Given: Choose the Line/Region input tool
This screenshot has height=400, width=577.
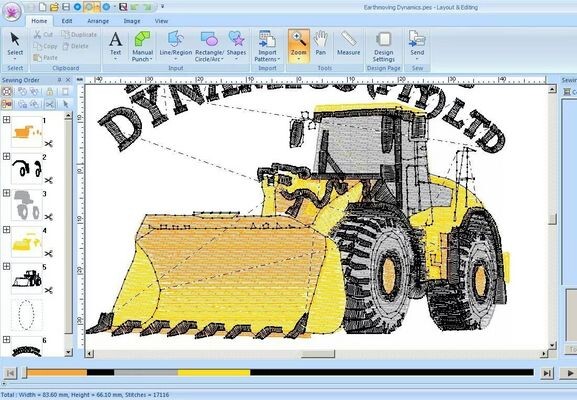Looking at the screenshot, I should [176, 46].
